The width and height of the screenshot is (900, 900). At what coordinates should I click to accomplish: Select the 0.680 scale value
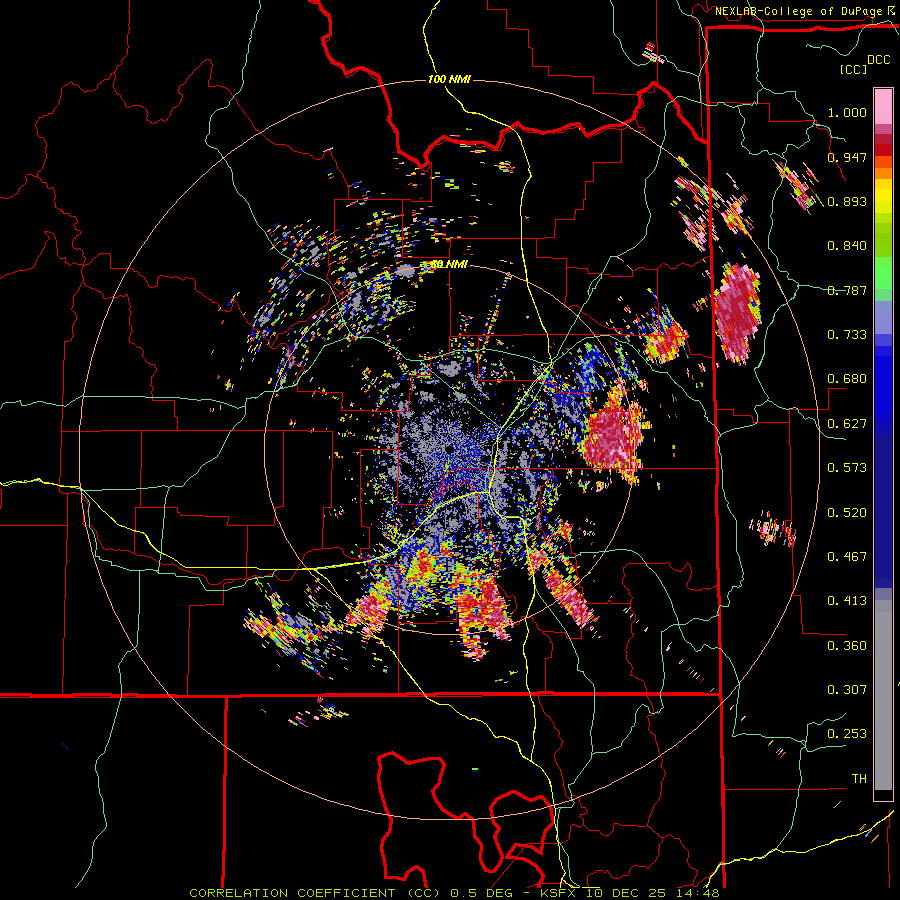(x=847, y=379)
